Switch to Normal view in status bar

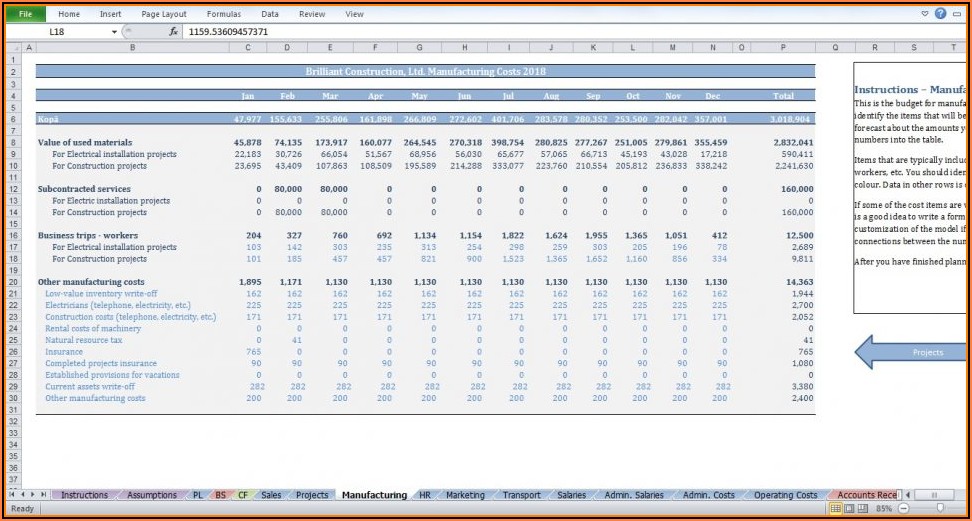(x=835, y=509)
